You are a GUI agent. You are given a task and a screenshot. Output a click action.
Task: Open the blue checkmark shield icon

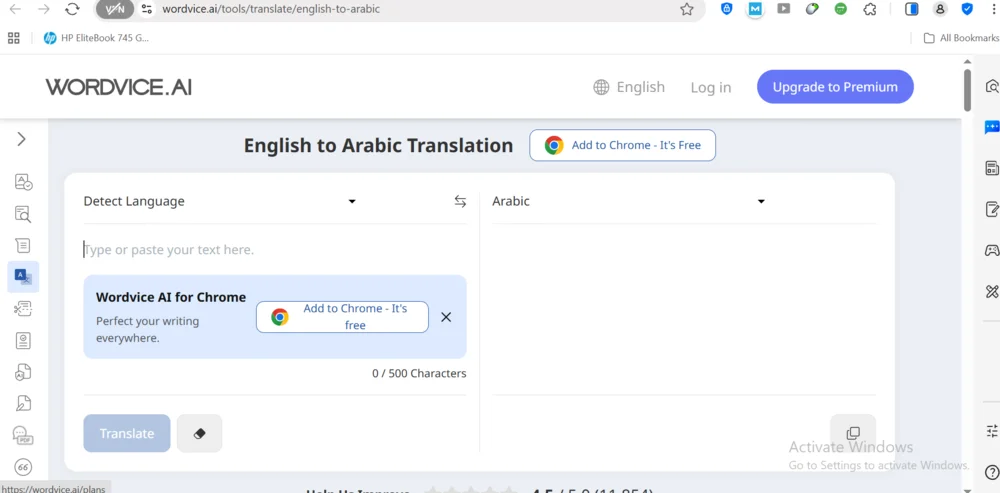click(x=967, y=9)
